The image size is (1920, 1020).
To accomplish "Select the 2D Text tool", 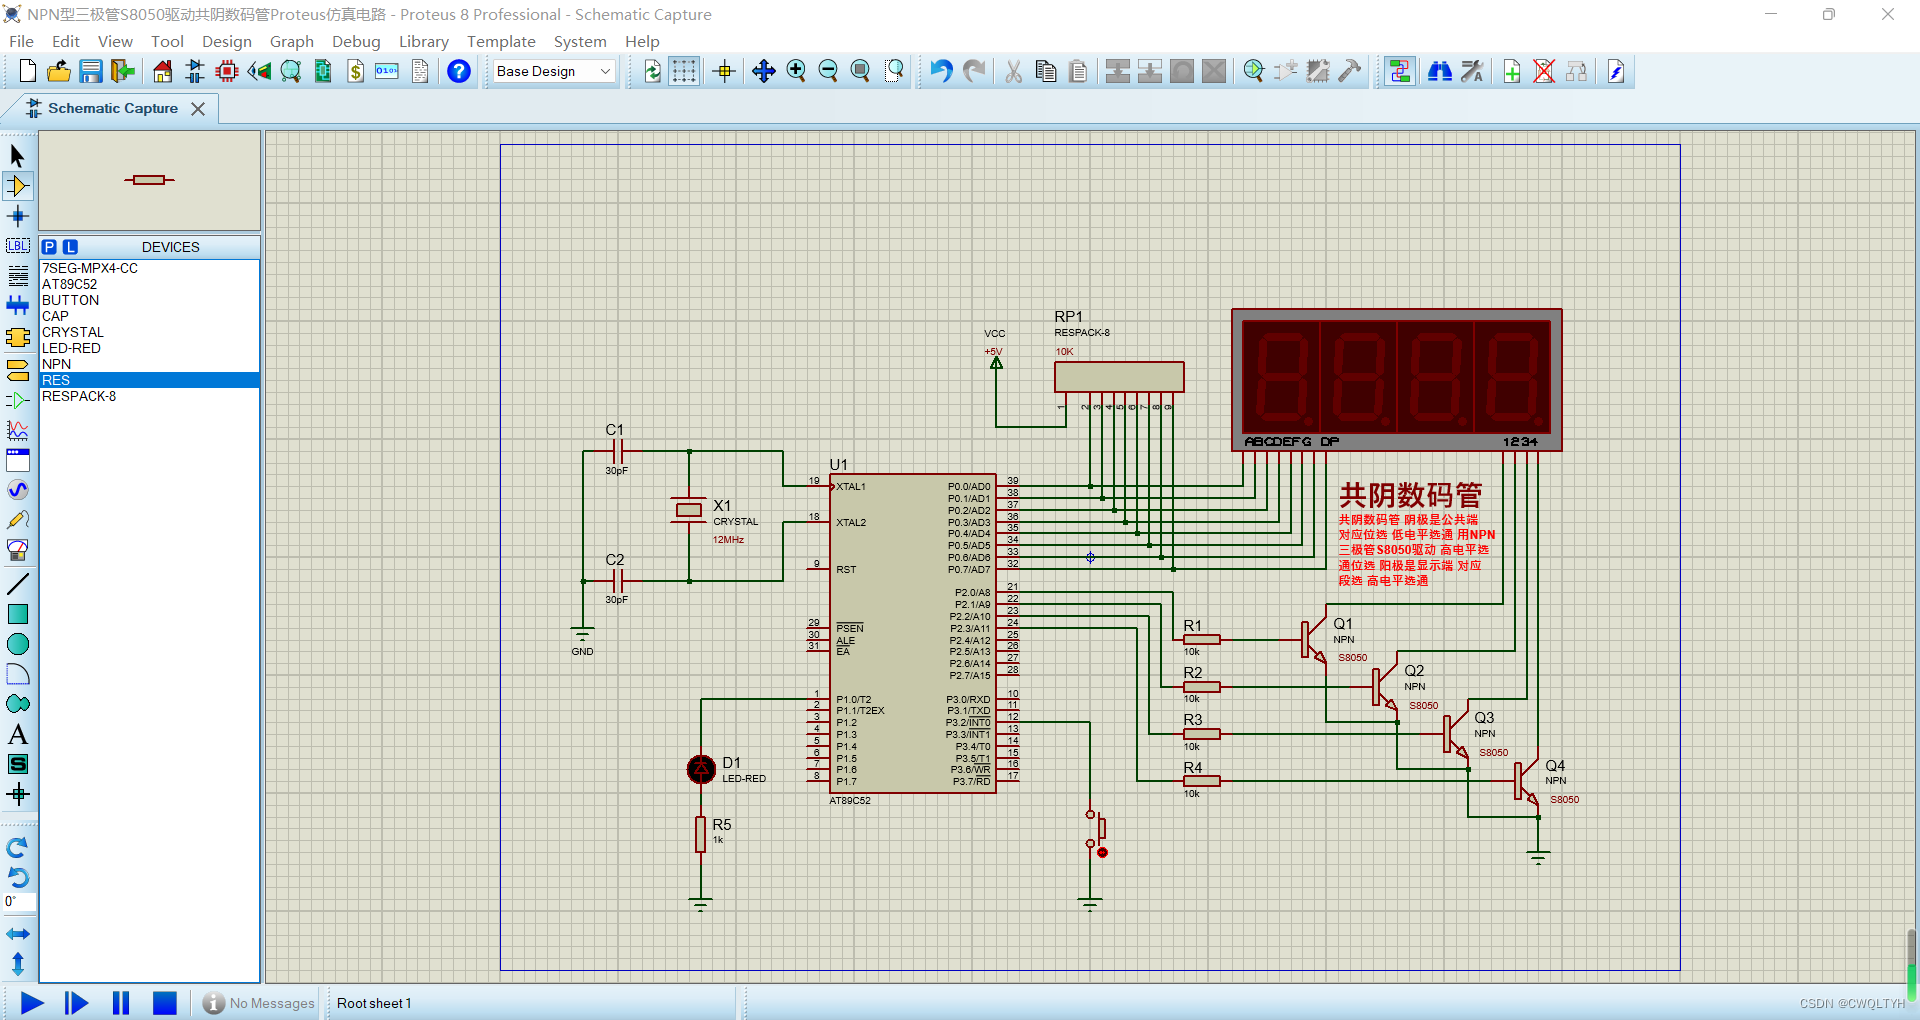I will point(17,734).
